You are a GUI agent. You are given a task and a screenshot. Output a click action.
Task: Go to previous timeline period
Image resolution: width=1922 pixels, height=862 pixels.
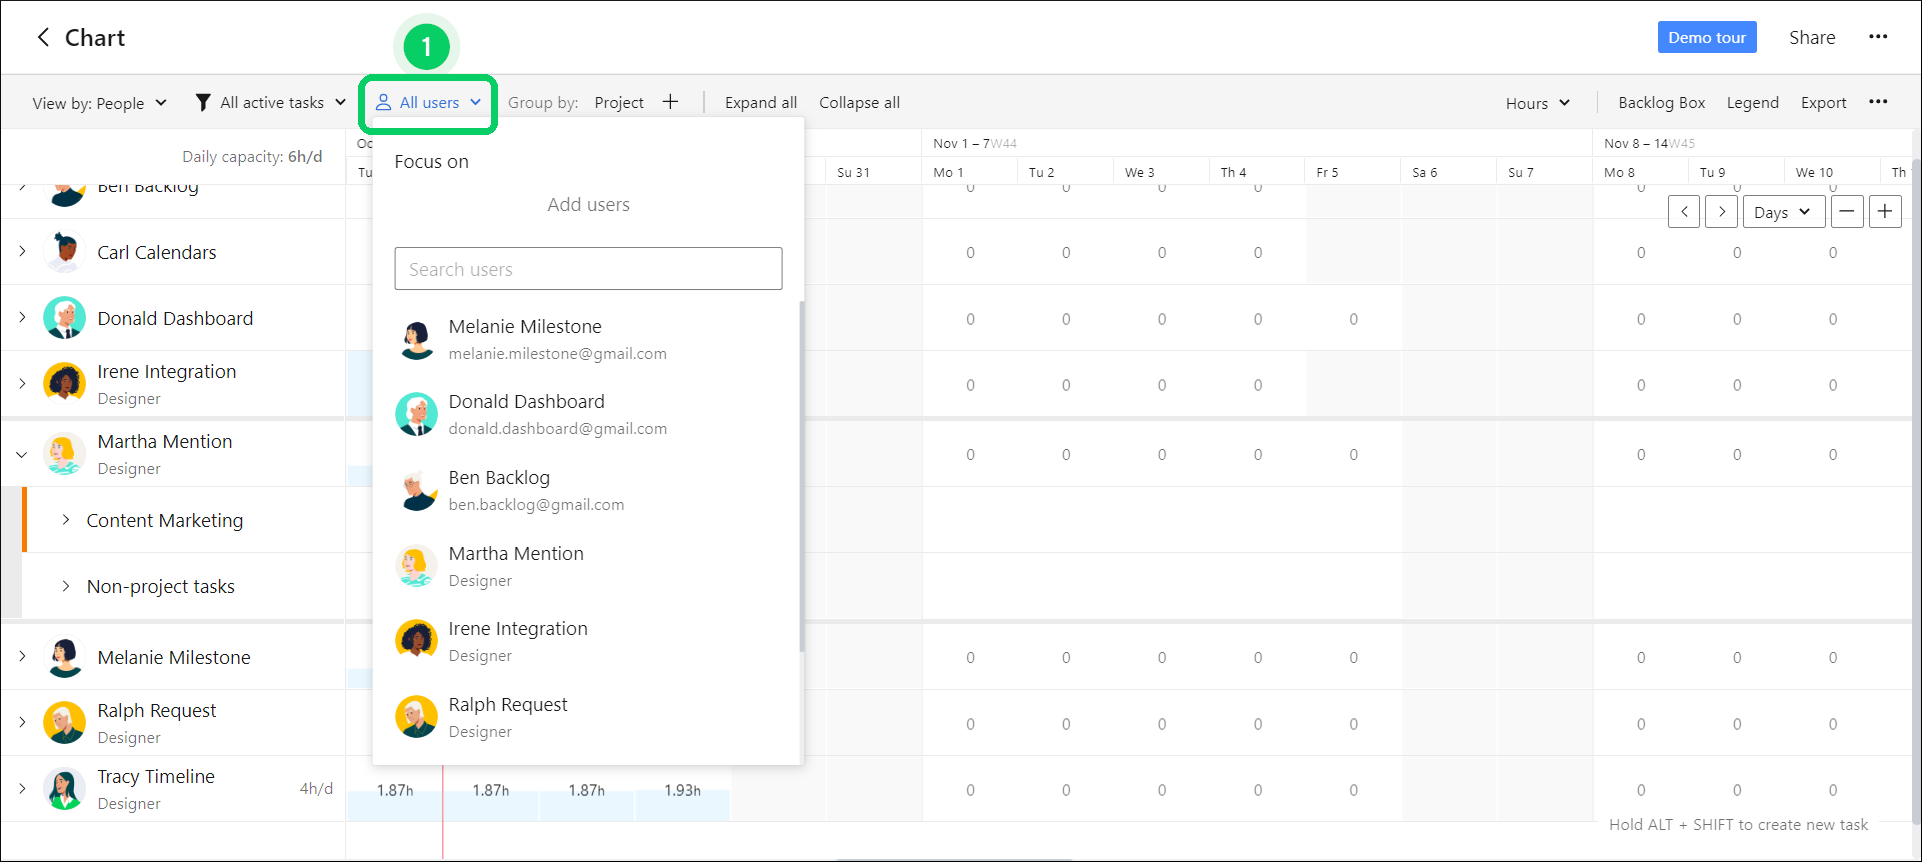point(1684,212)
